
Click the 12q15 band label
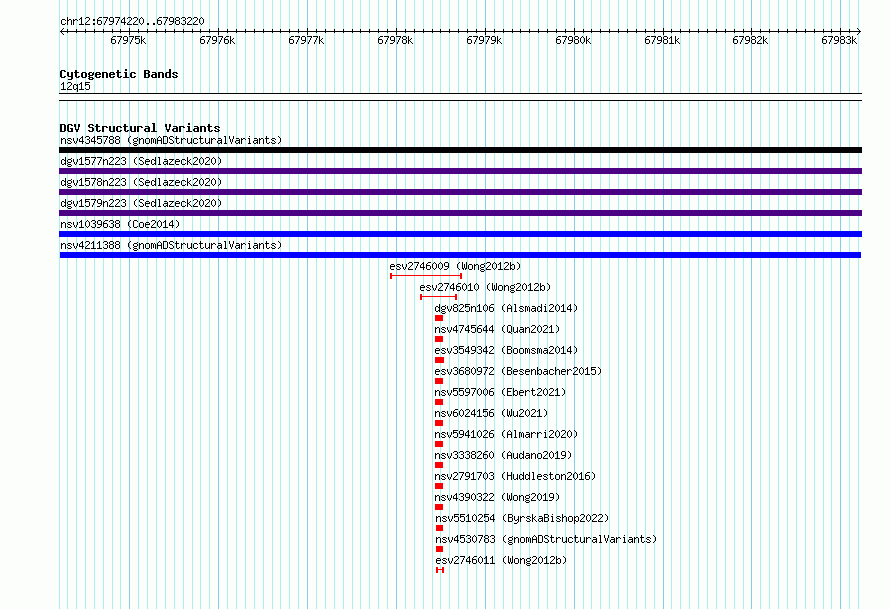pos(75,86)
